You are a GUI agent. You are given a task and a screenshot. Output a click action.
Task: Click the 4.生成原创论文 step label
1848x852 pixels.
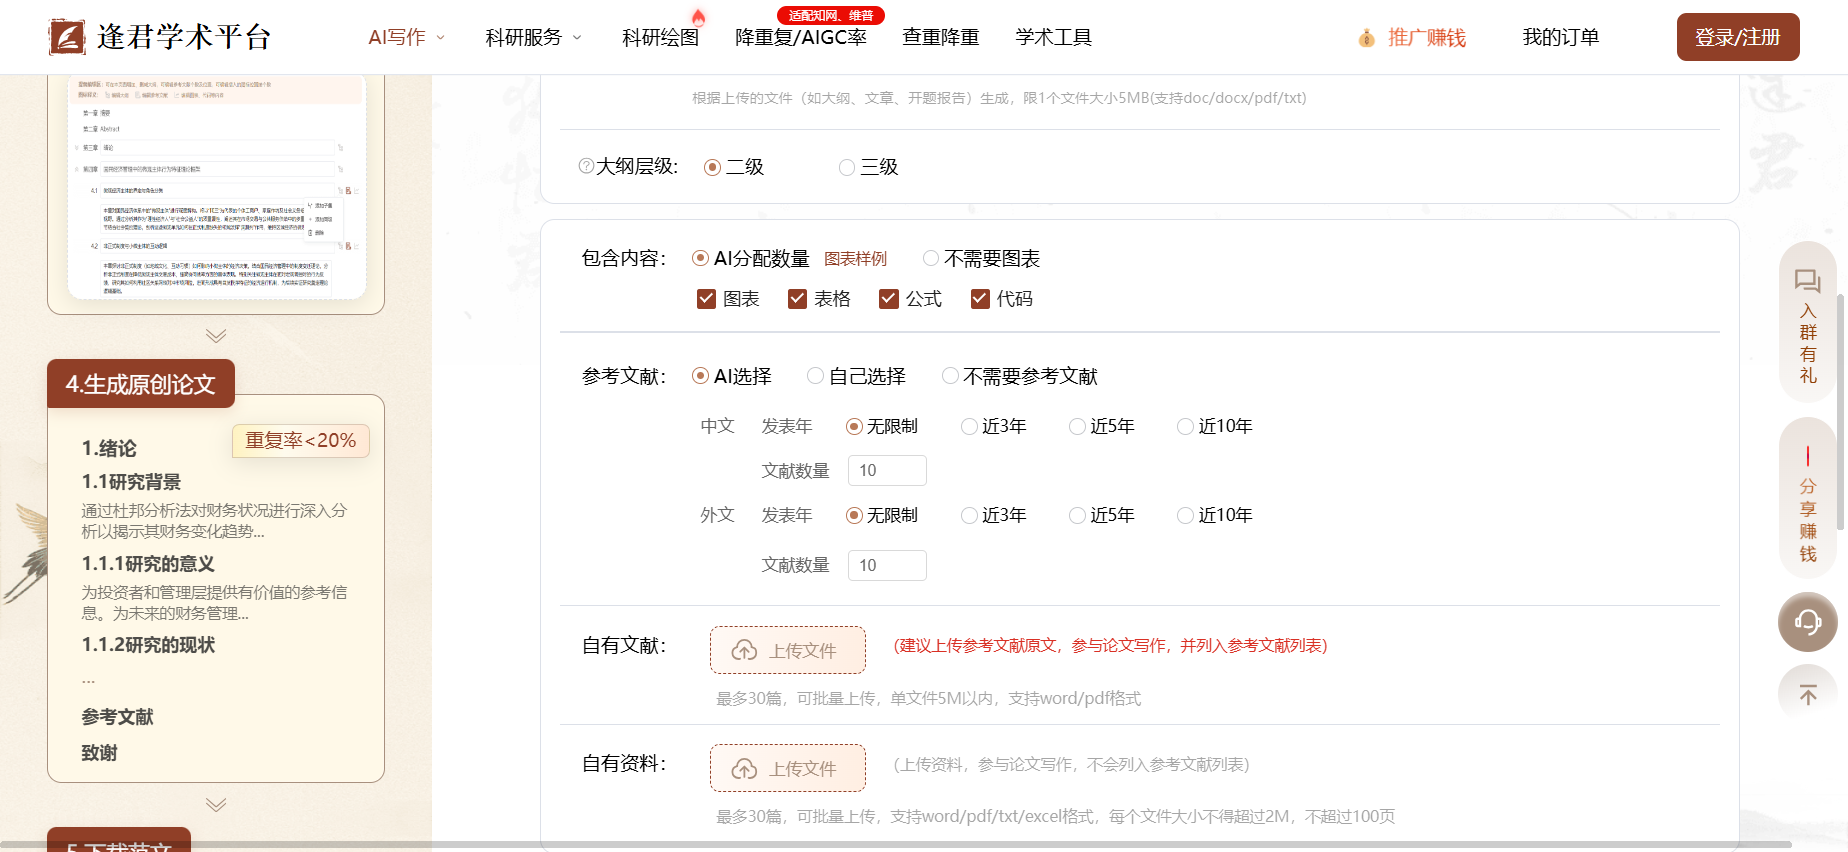(x=141, y=384)
